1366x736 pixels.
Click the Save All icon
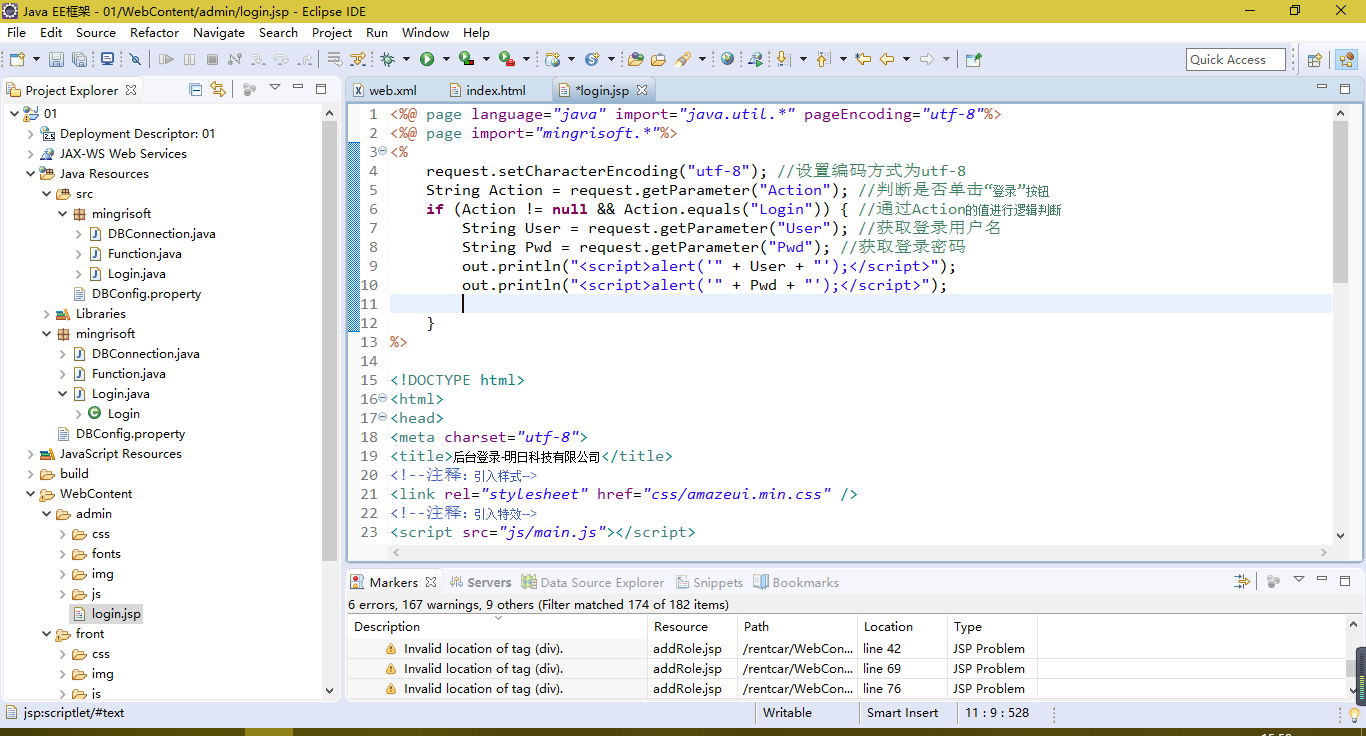tap(79, 60)
